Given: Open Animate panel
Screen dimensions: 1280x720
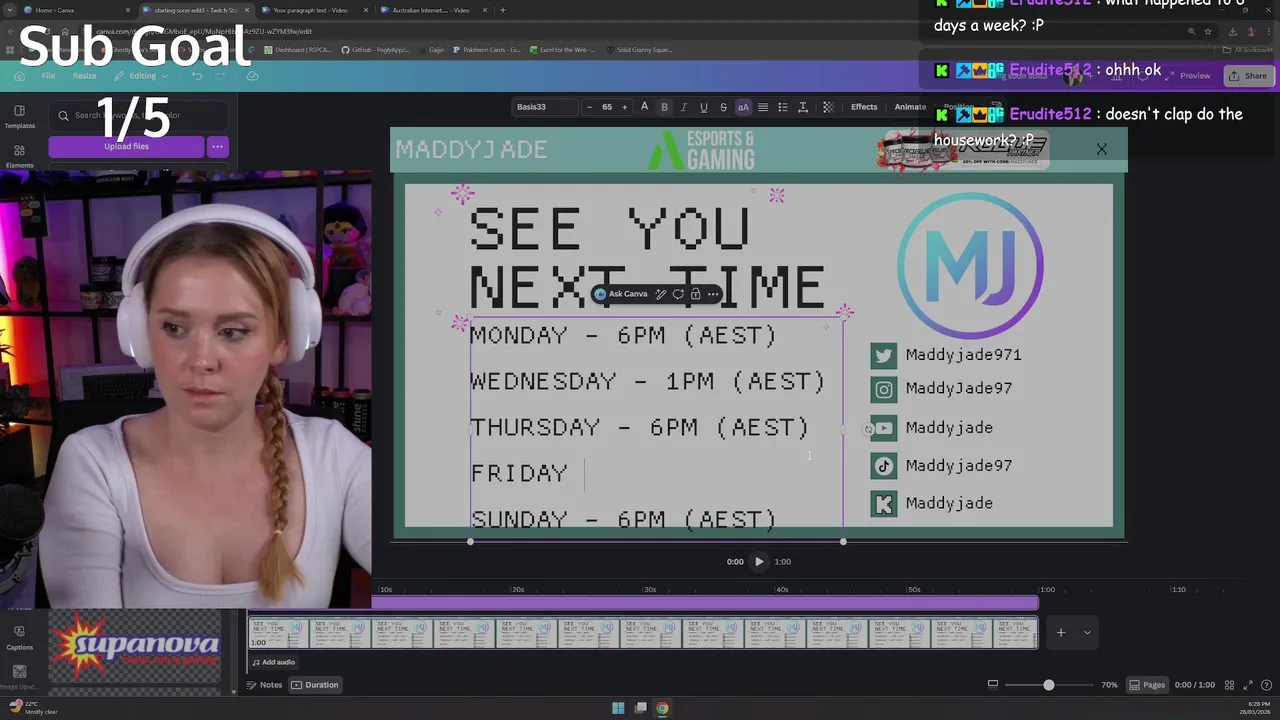Looking at the screenshot, I should click(x=910, y=107).
